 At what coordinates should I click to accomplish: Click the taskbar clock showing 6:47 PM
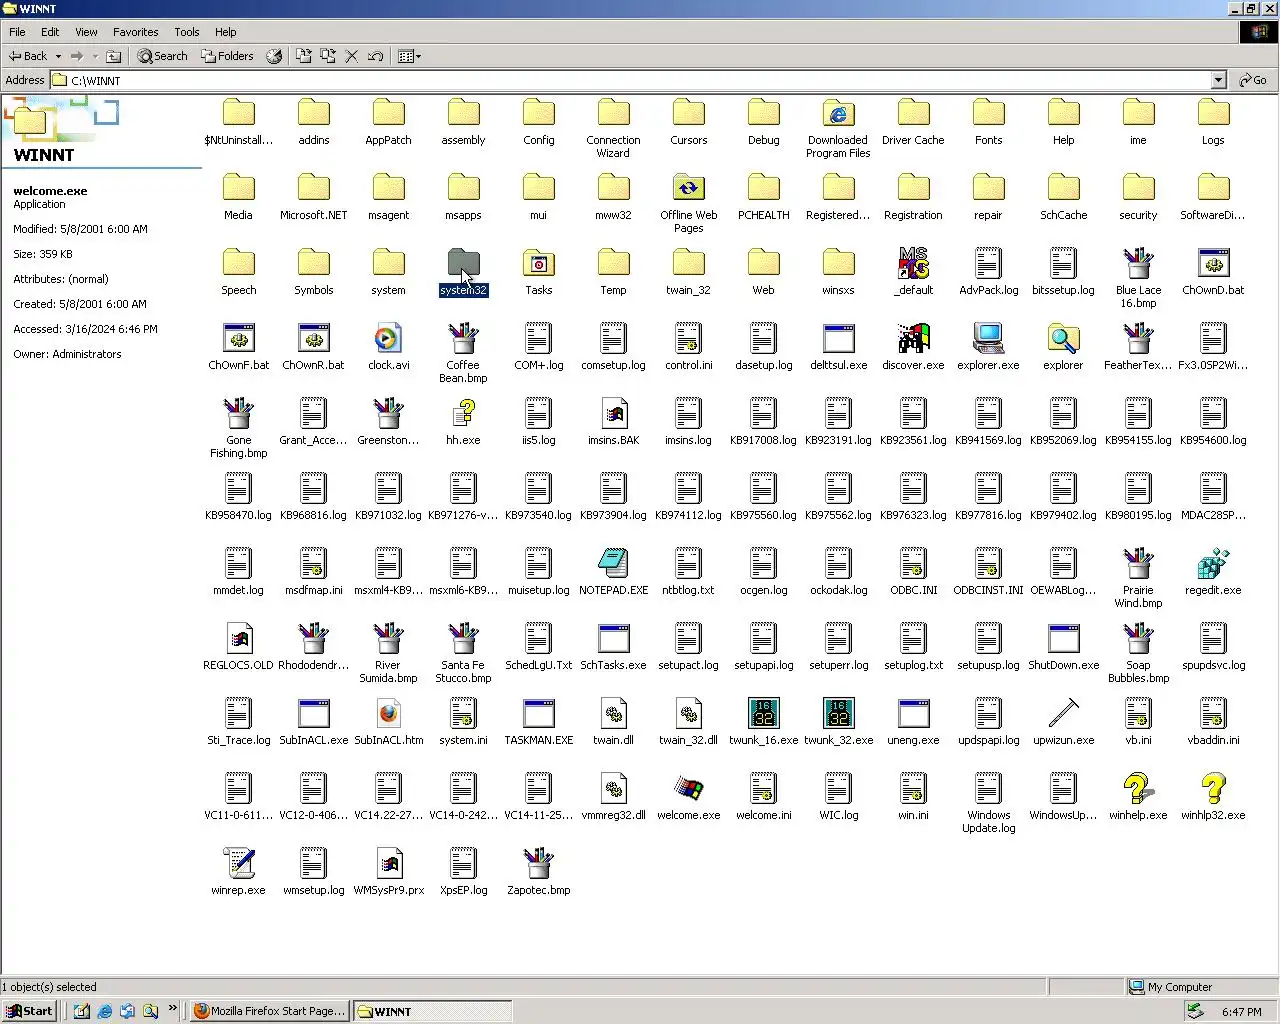[1242, 1012]
